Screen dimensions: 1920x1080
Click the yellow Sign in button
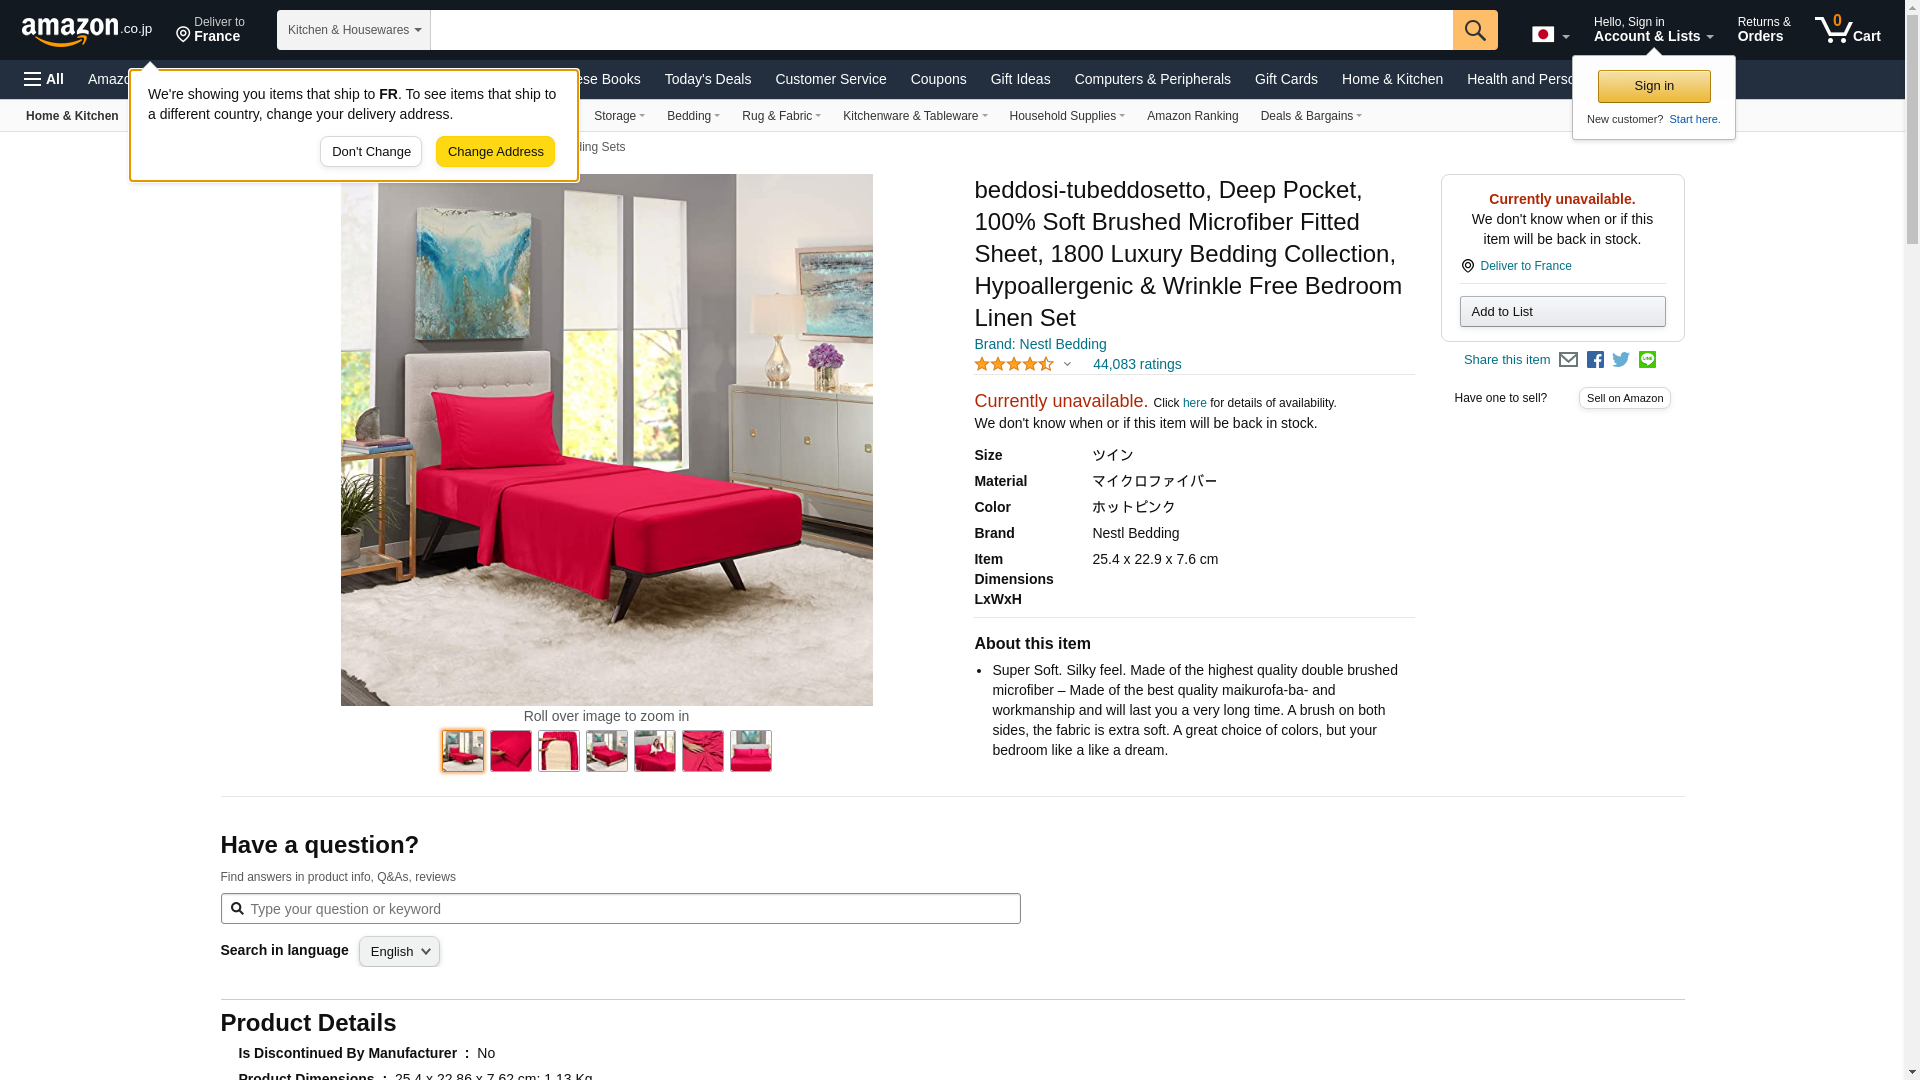pos(1653,86)
